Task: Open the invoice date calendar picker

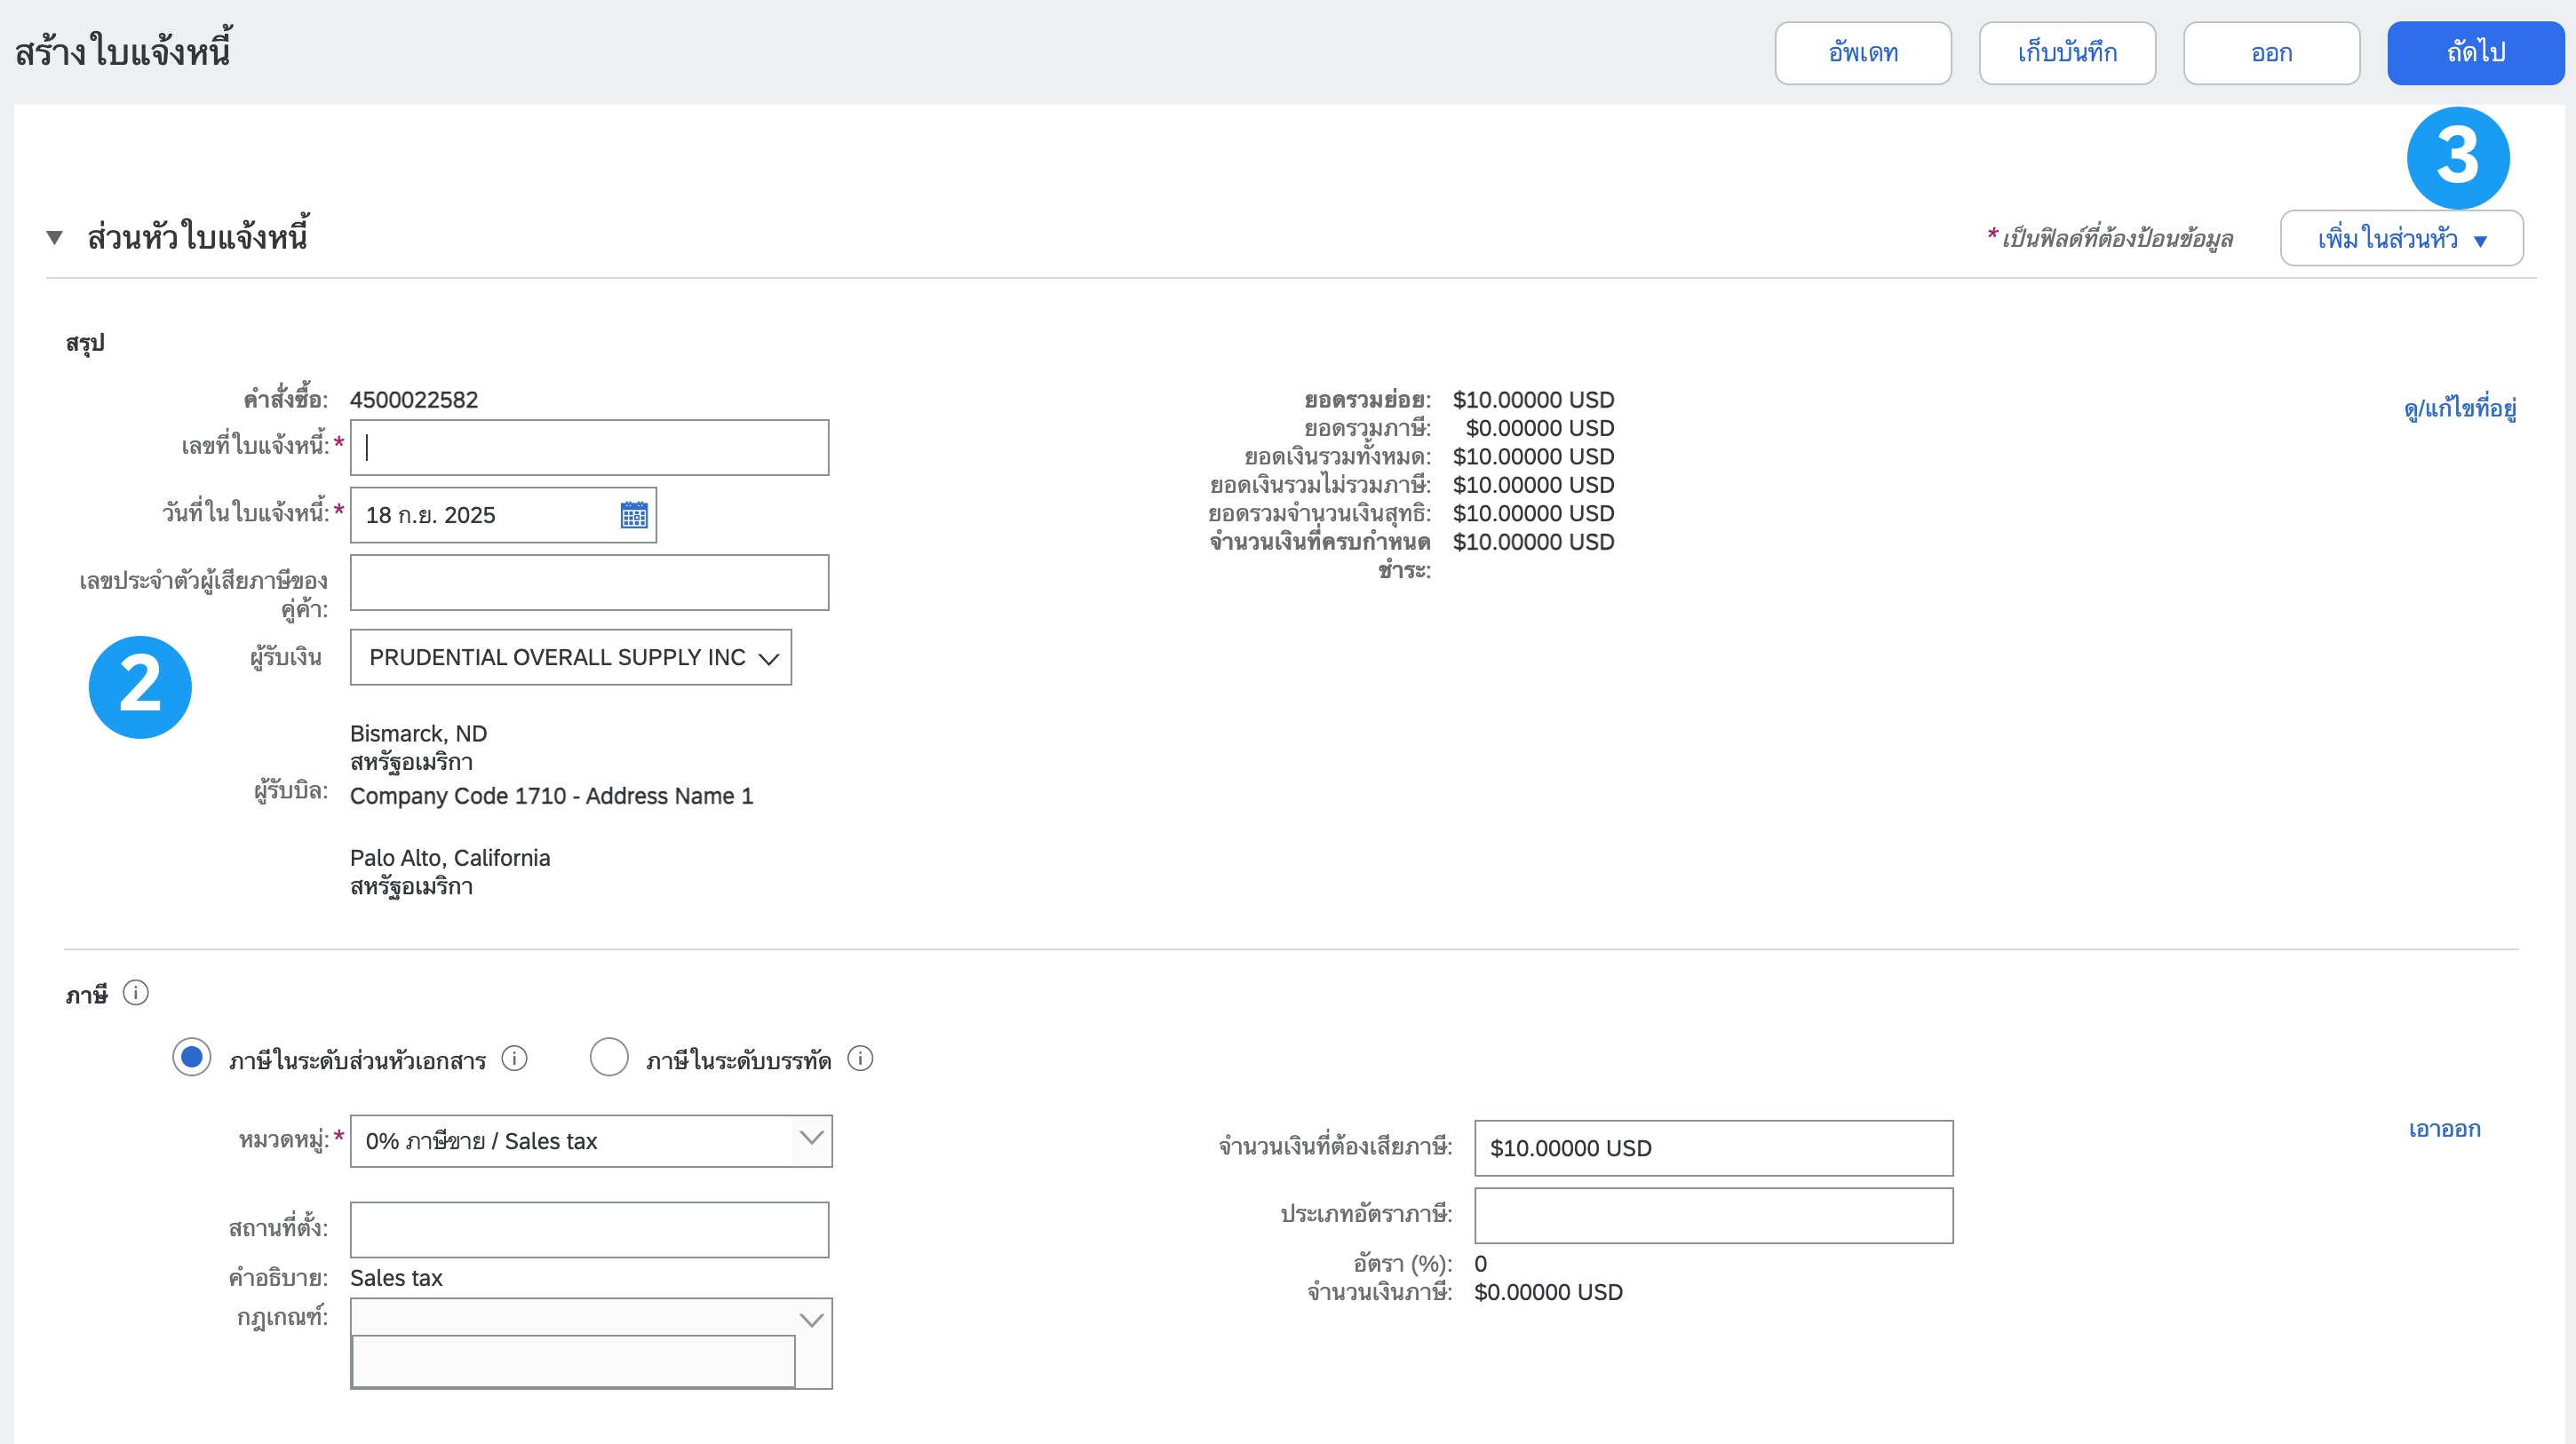Action: click(634, 515)
